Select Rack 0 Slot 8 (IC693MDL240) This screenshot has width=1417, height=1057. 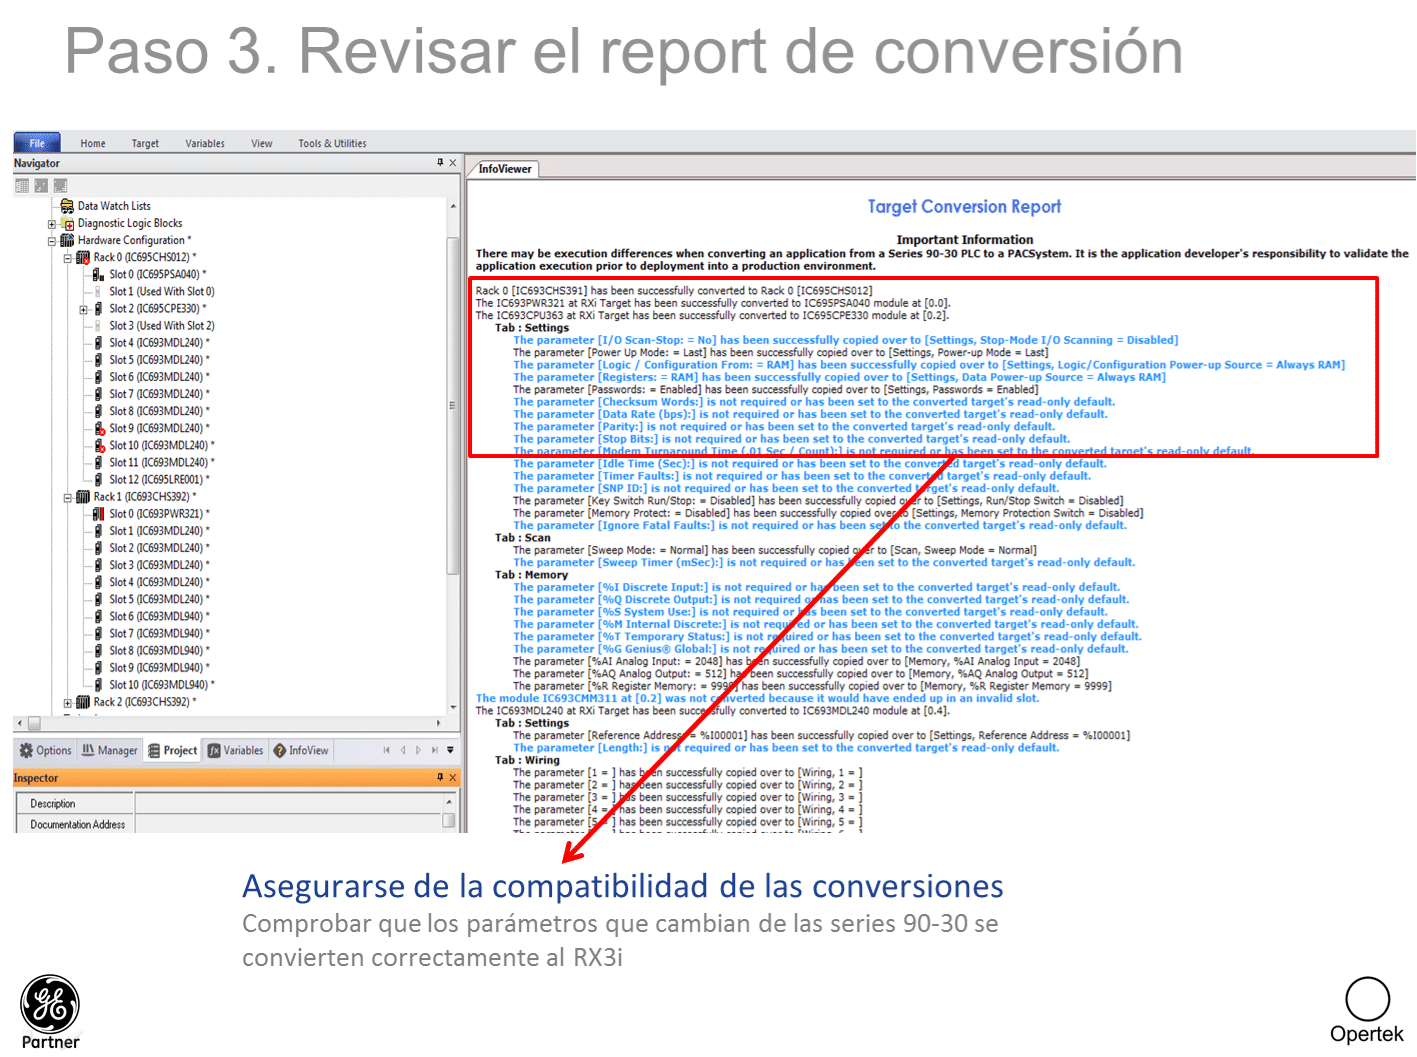(159, 410)
